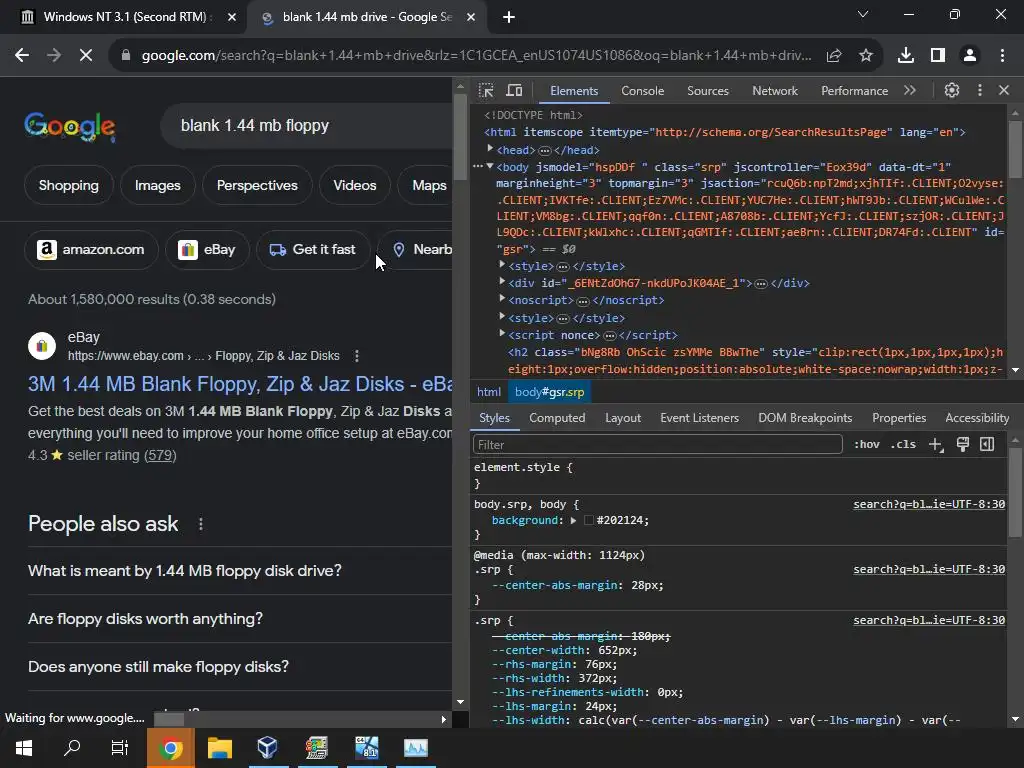Viewport: 1024px width, 768px height.
Task: Open Windows taskbar search
Action: point(72,748)
